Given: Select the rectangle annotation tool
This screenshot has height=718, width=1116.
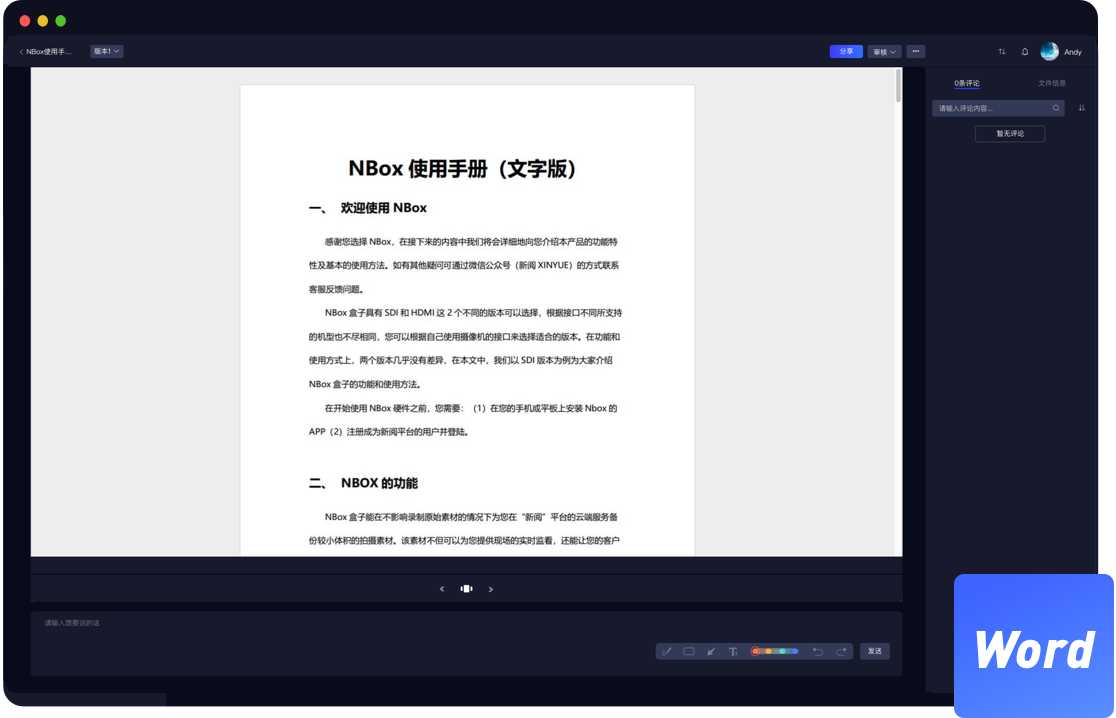Looking at the screenshot, I should pyautogui.click(x=689, y=651).
